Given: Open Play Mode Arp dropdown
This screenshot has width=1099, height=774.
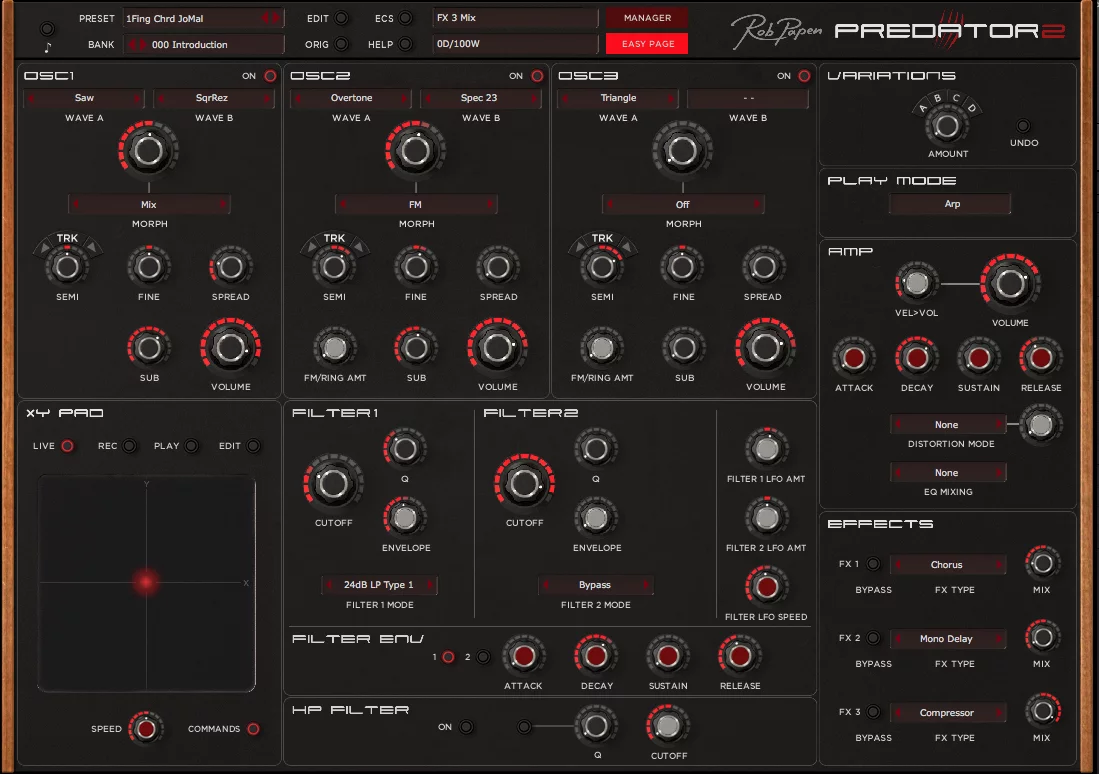Looking at the screenshot, I should [x=950, y=204].
